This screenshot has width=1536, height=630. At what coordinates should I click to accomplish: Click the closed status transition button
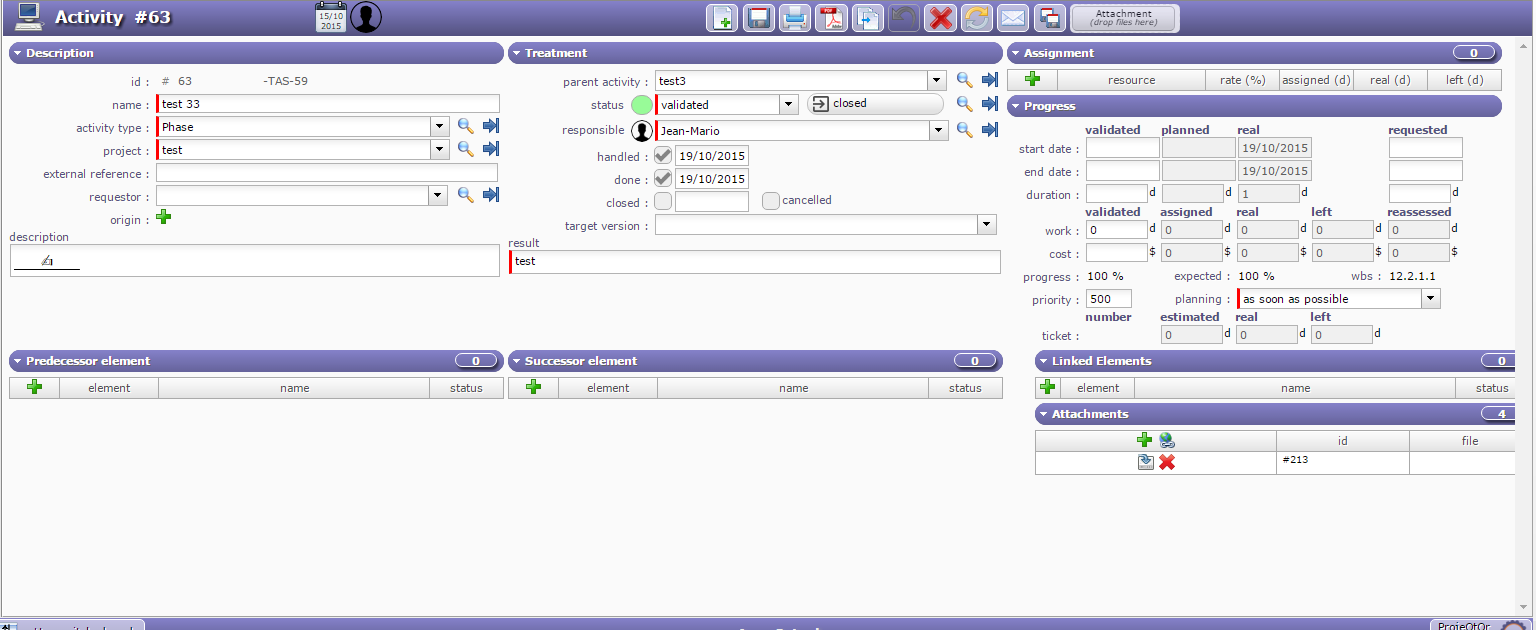pos(874,104)
